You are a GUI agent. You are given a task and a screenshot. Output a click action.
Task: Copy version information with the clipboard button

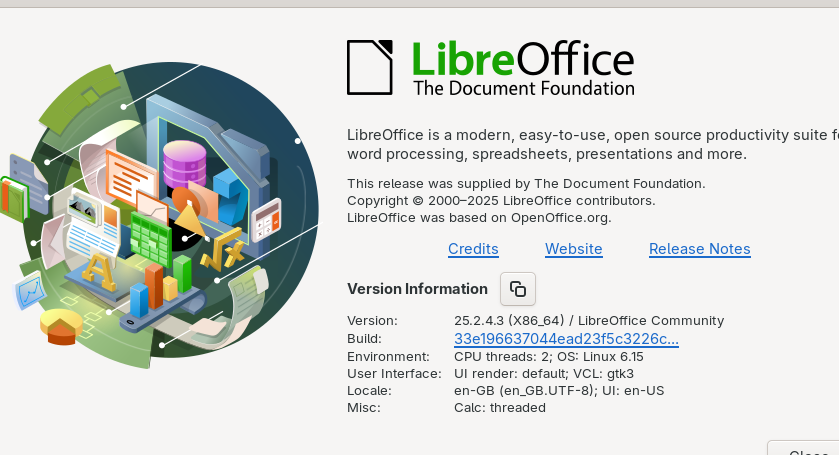pyautogui.click(x=517, y=289)
